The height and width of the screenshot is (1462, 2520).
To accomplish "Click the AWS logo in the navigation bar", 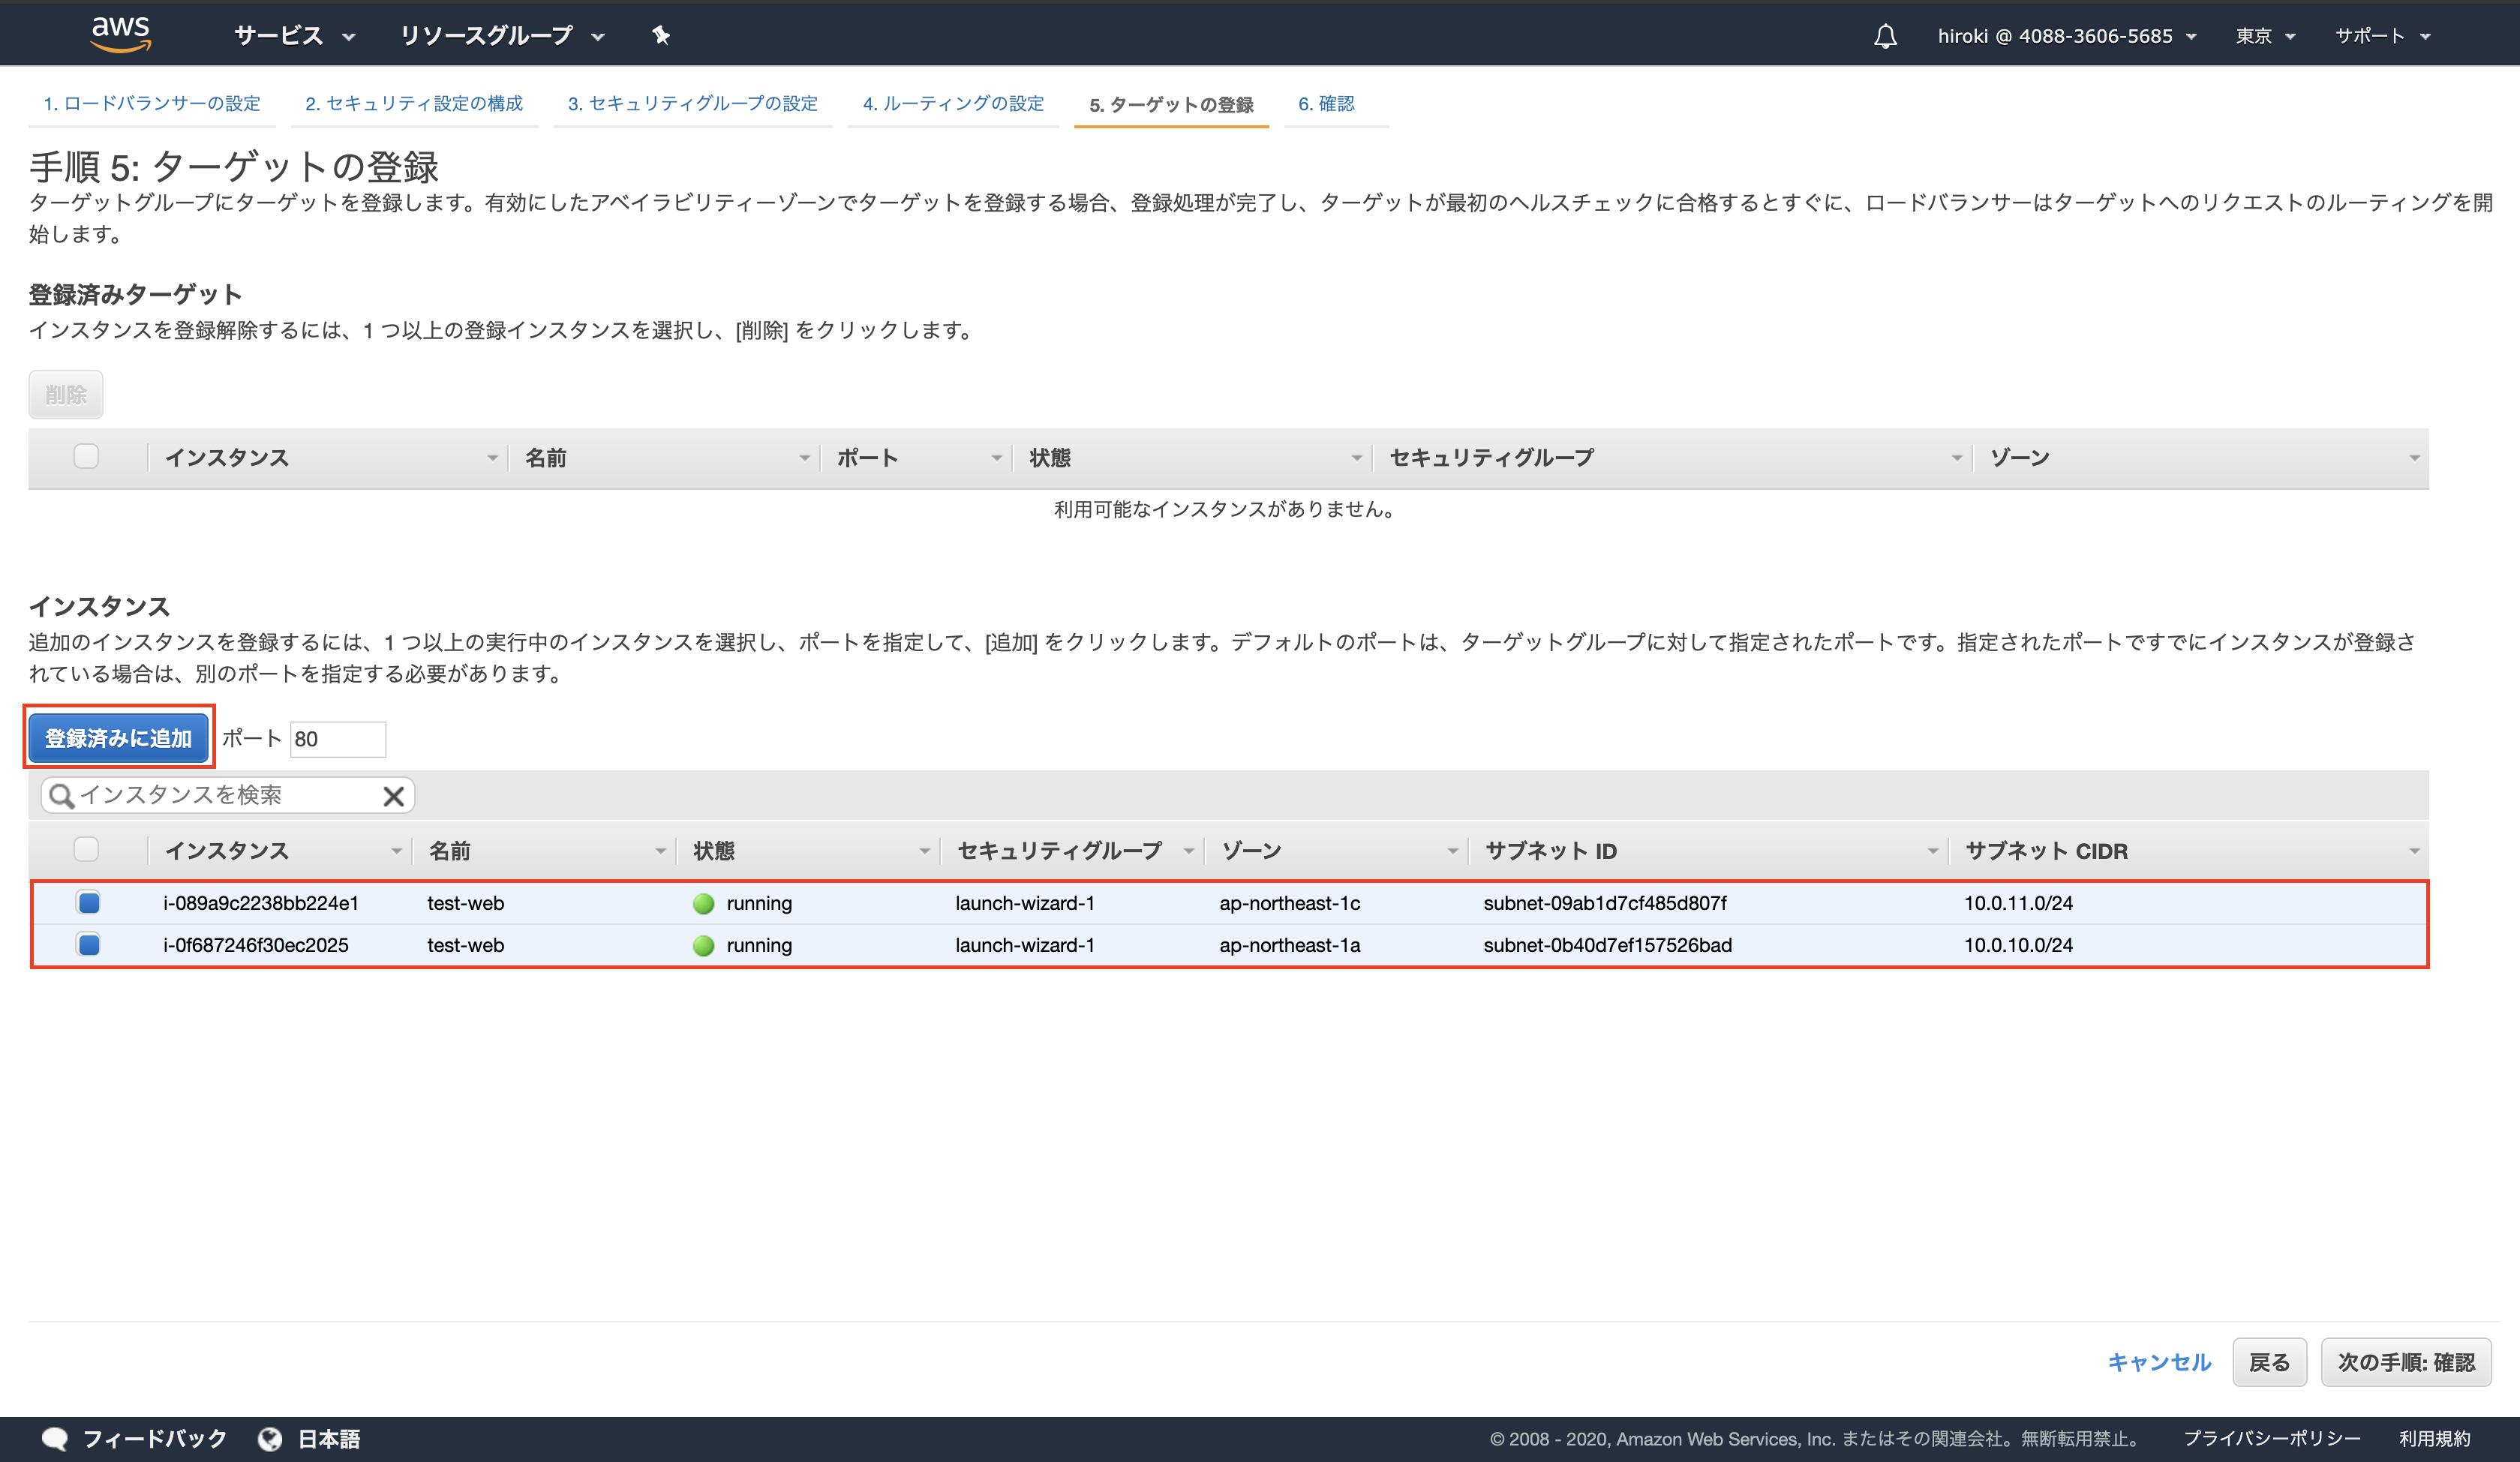I will pyautogui.click(x=120, y=33).
